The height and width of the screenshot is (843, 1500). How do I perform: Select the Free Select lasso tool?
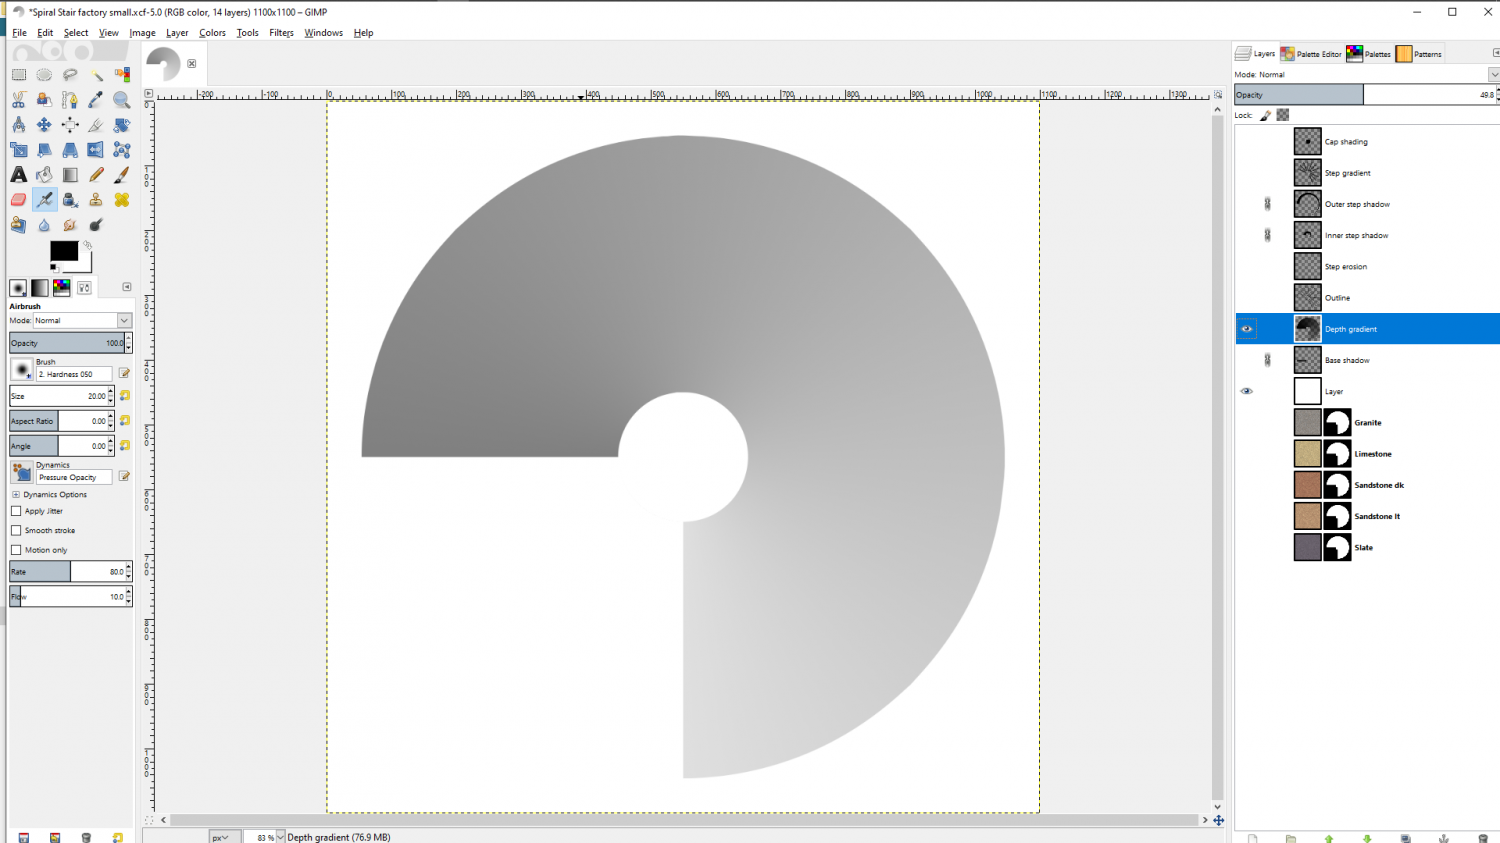pos(70,74)
